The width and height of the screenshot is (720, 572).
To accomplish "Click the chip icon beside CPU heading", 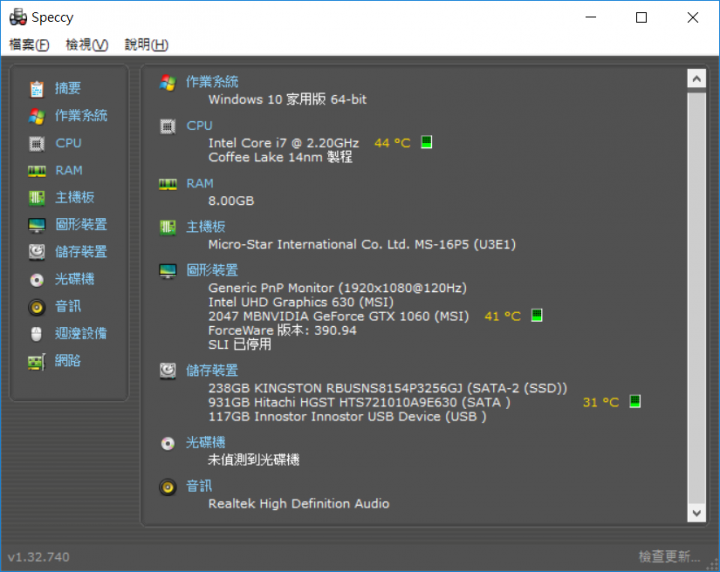I will point(168,126).
